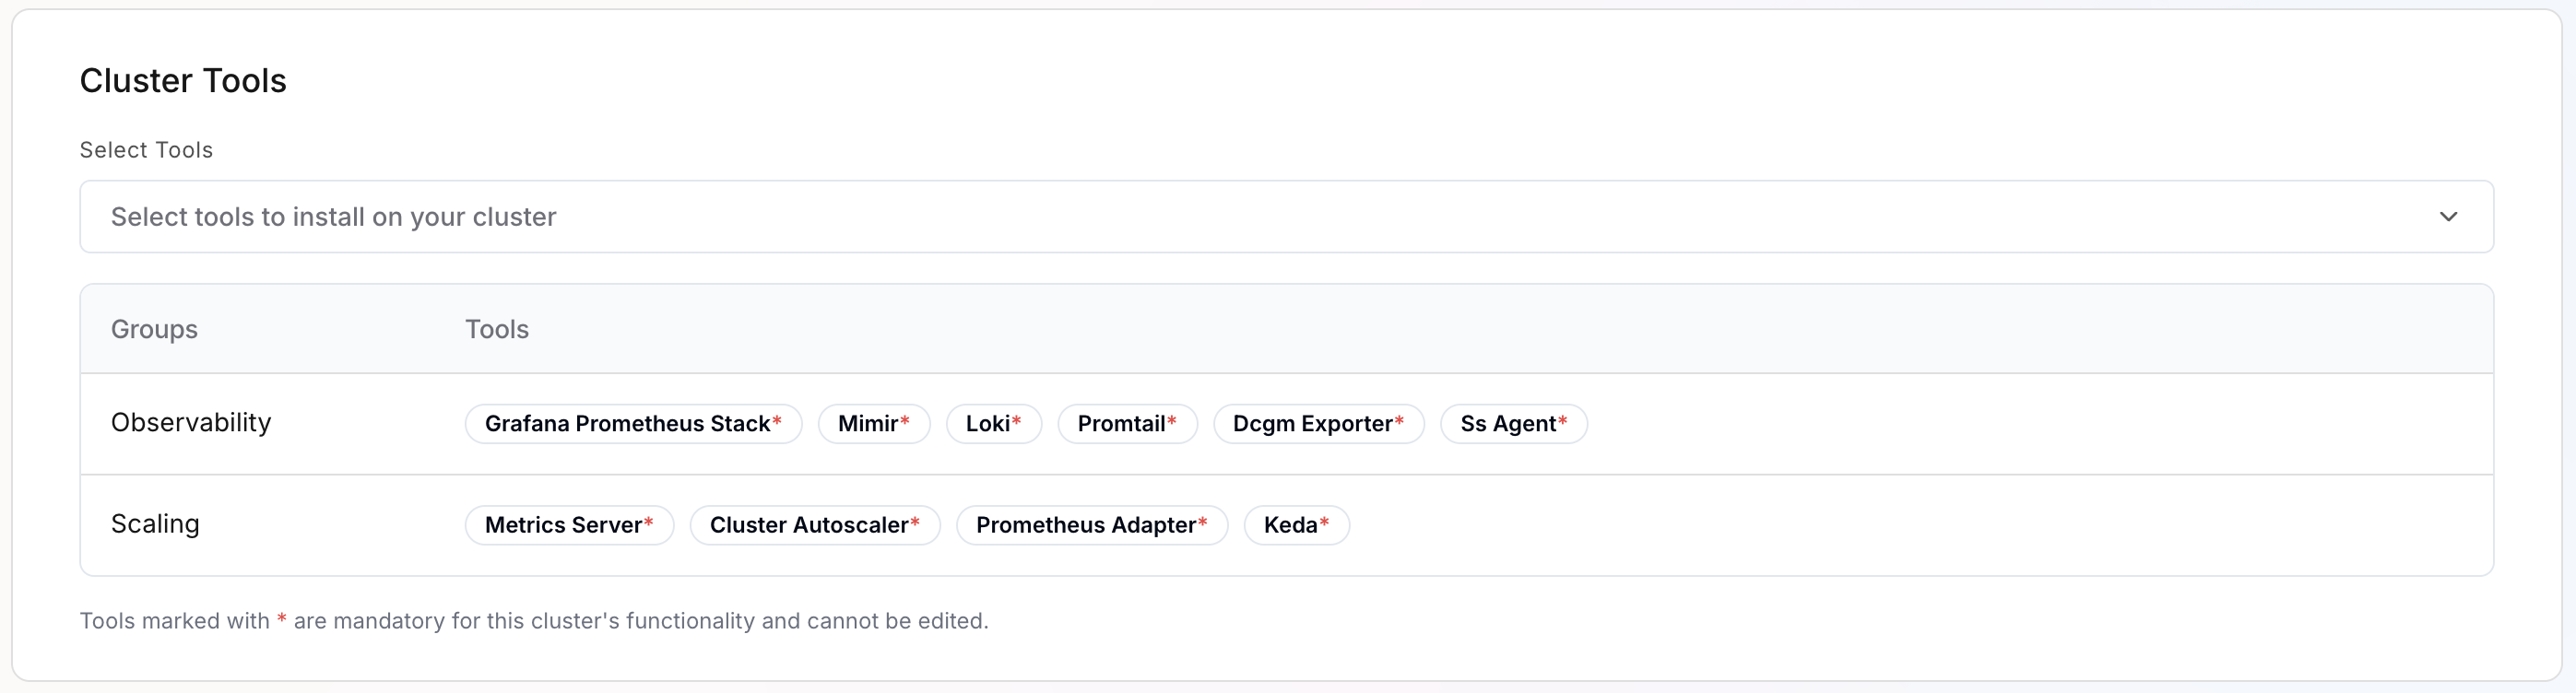Click the Tools column header
The height and width of the screenshot is (693, 2576).
497,328
